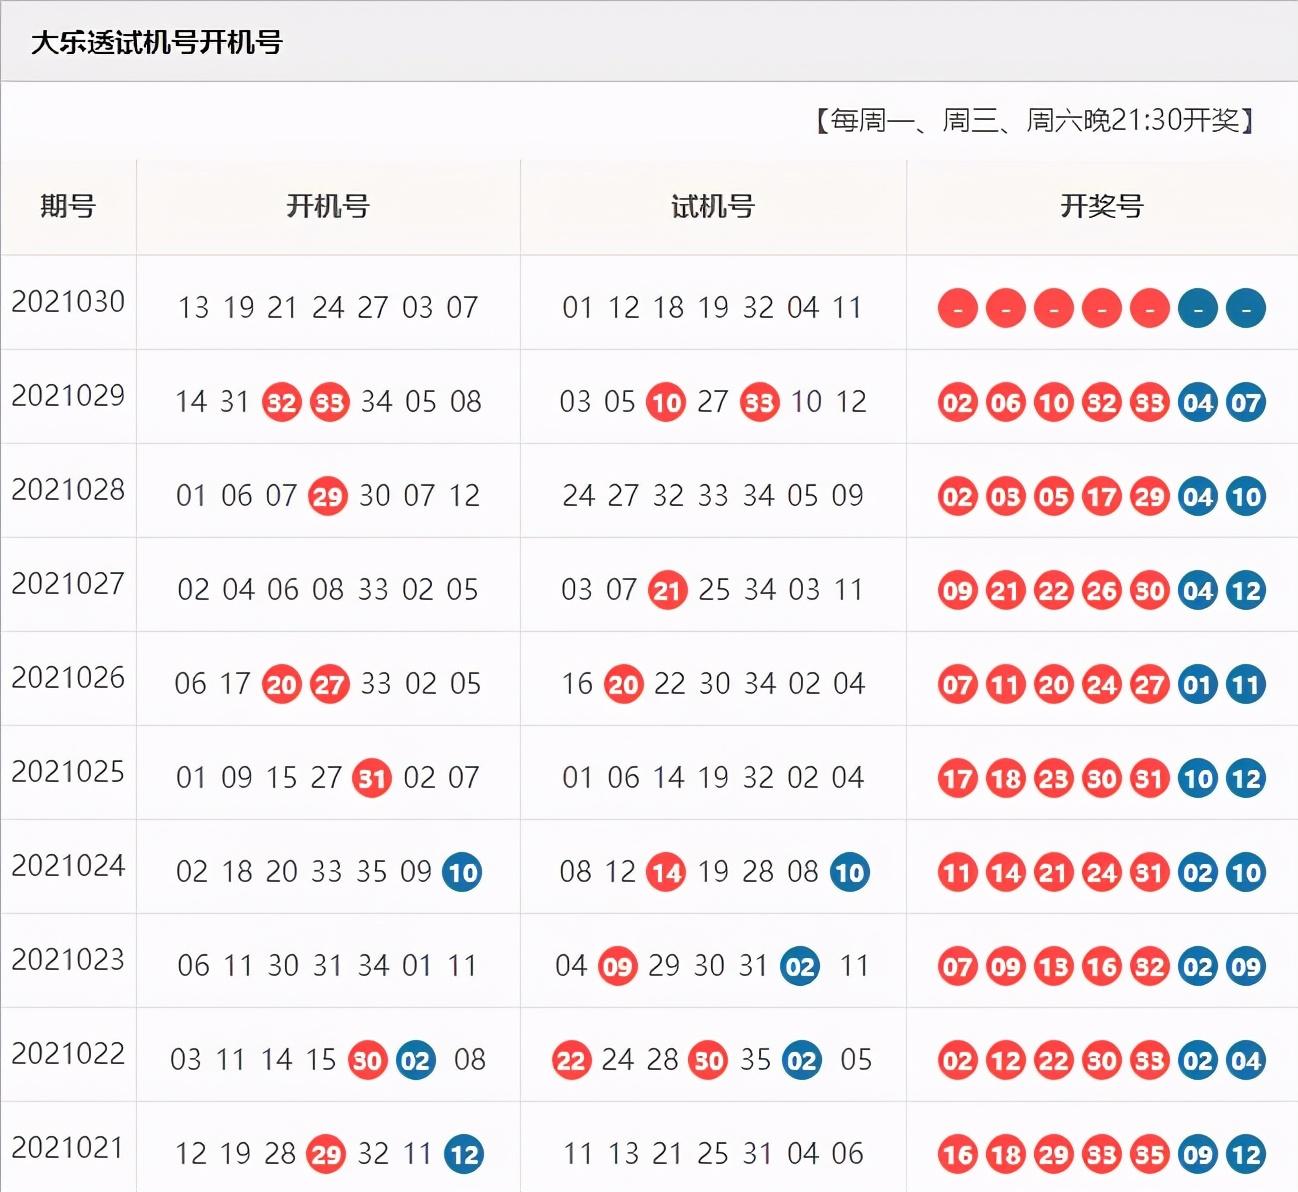The width and height of the screenshot is (1298, 1192).
Task: Click period number 2021030
Action: coord(68,301)
